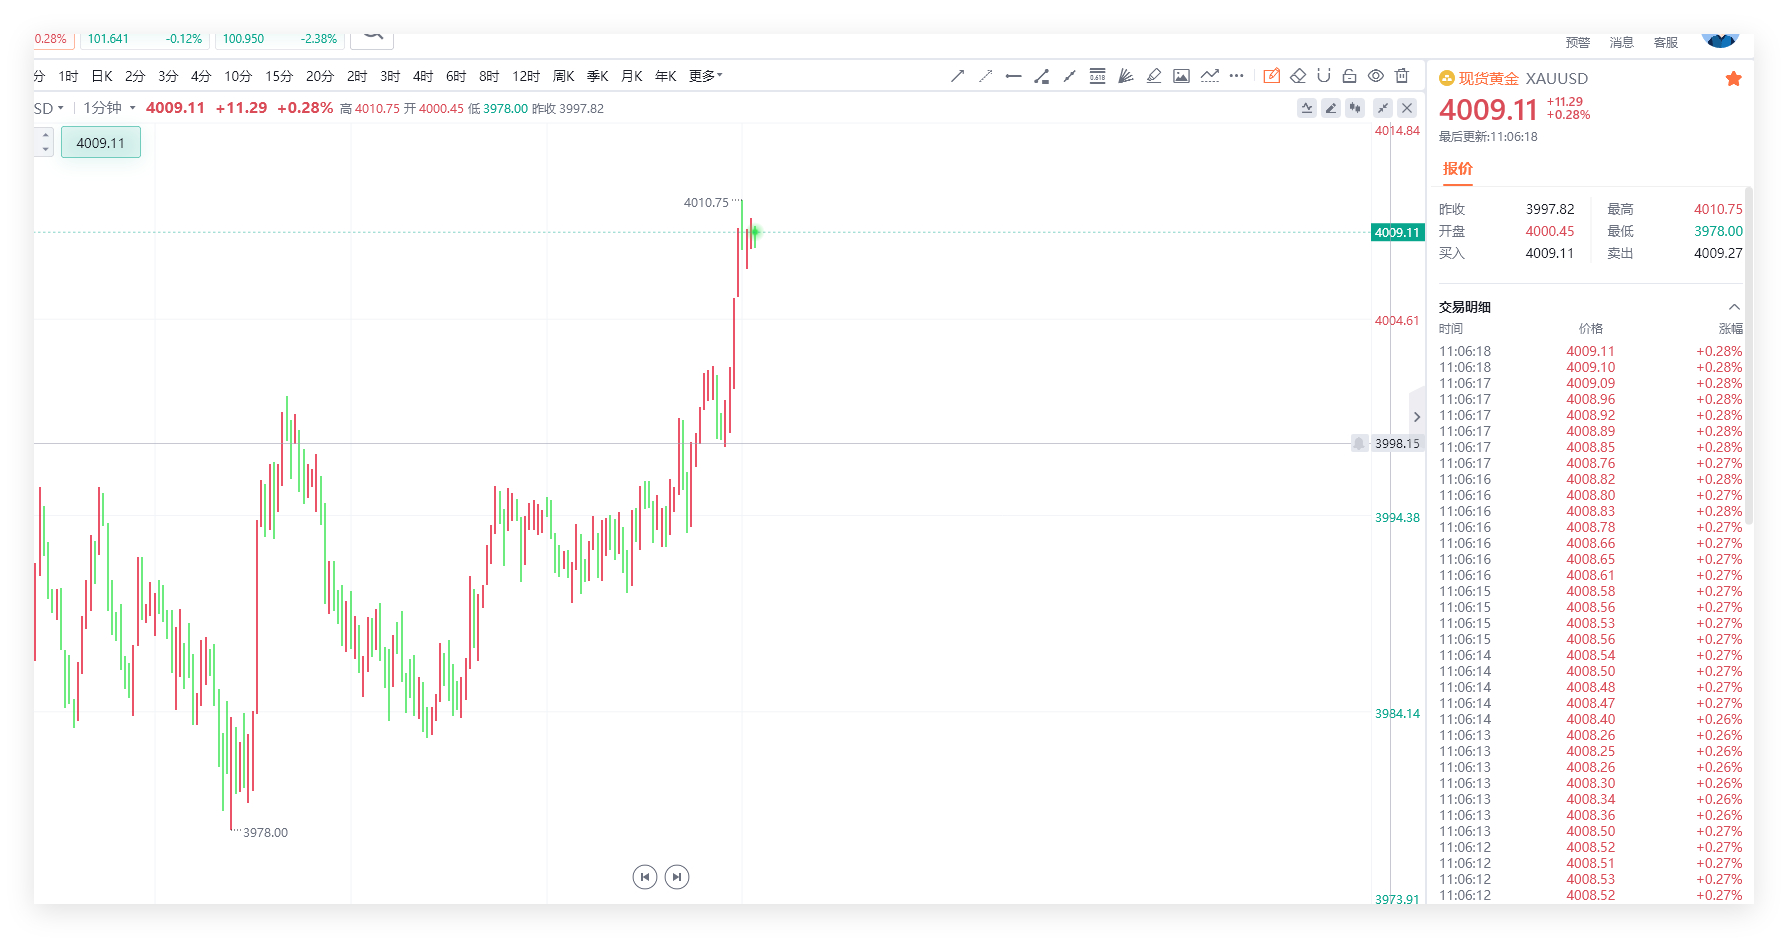The image size is (1788, 938).
Task: Open 预警 alerts link
Action: point(1578,42)
